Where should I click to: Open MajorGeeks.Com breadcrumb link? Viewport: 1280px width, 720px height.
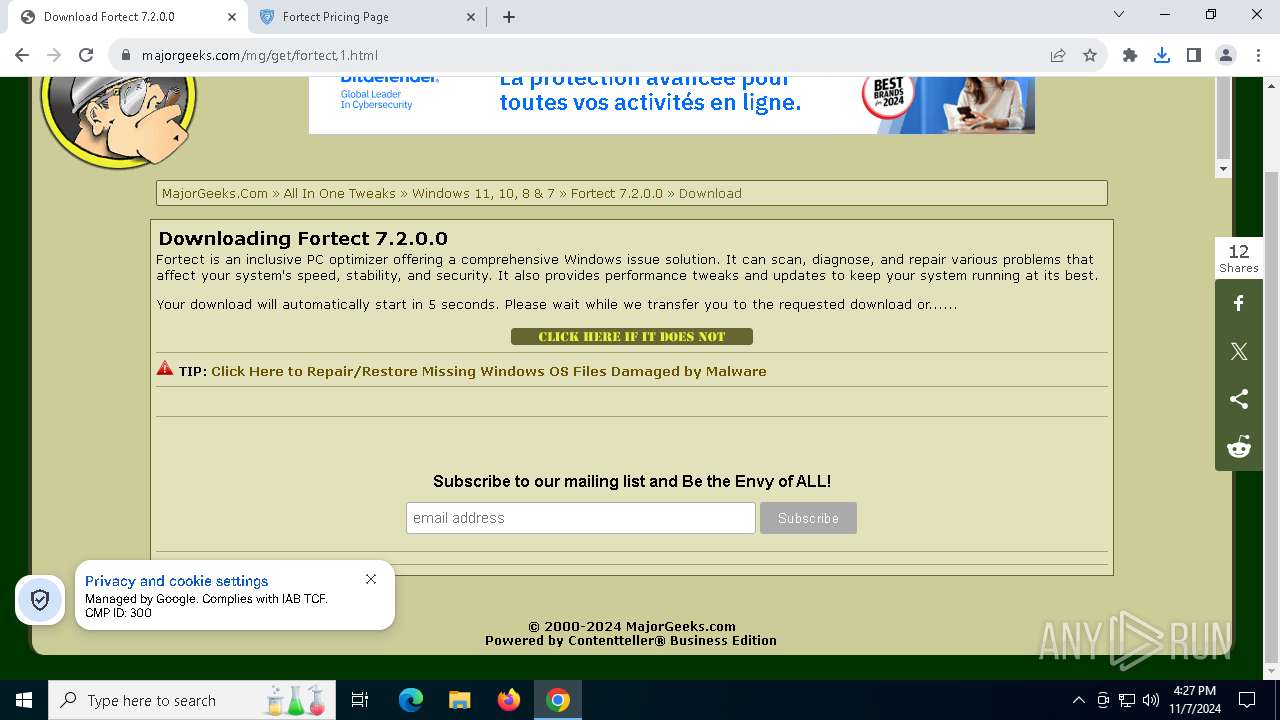215,194
